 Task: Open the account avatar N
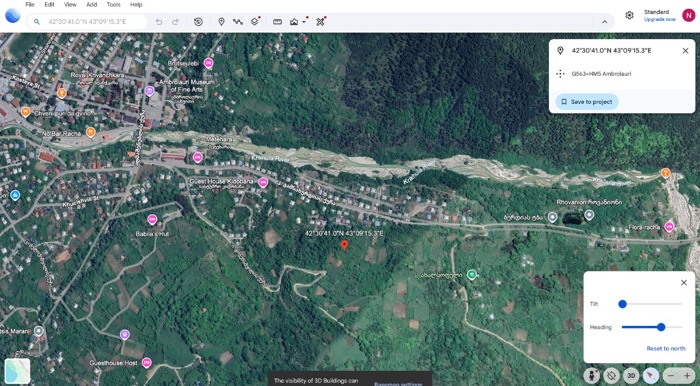pos(688,15)
